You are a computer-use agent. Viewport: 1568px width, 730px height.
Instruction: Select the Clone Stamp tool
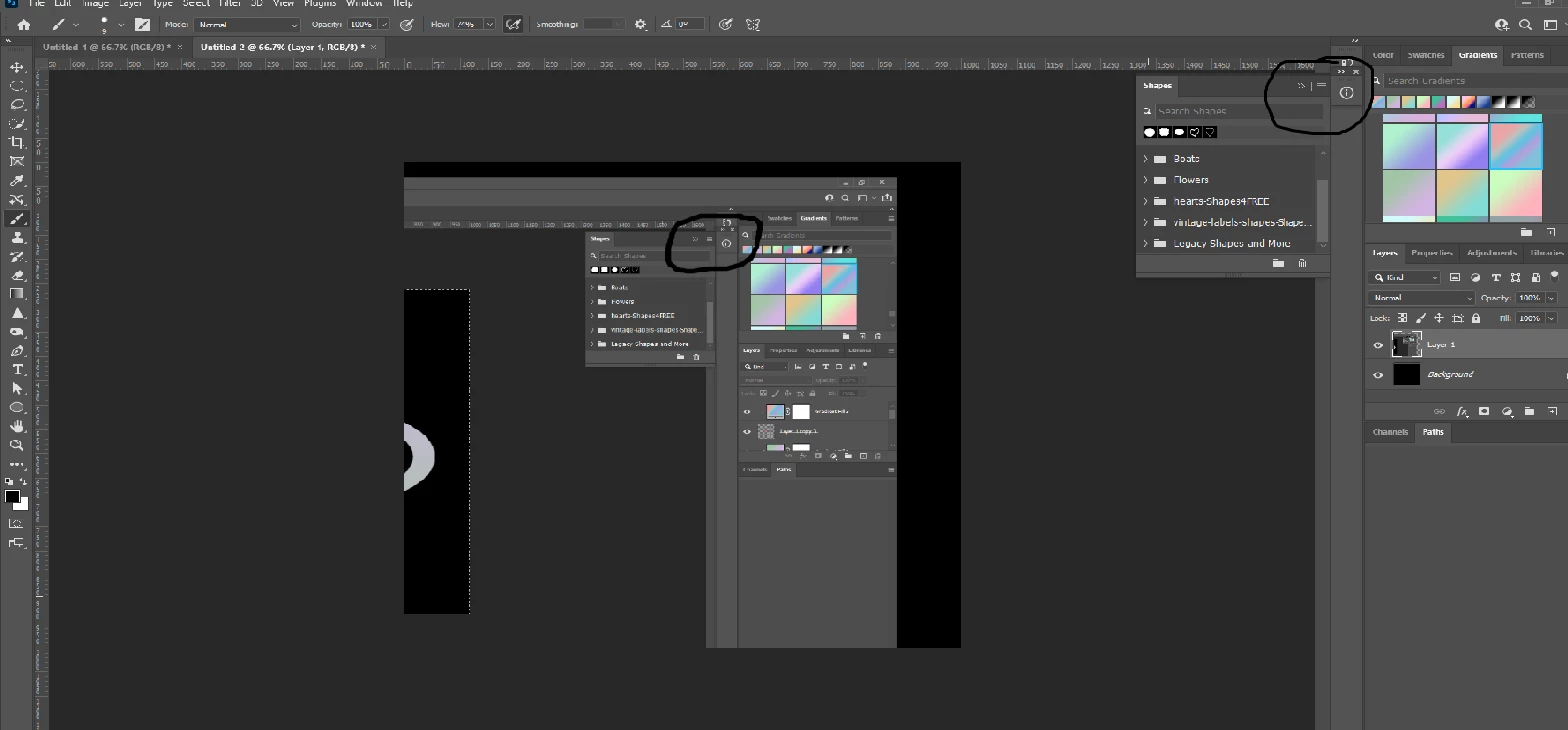(x=17, y=238)
